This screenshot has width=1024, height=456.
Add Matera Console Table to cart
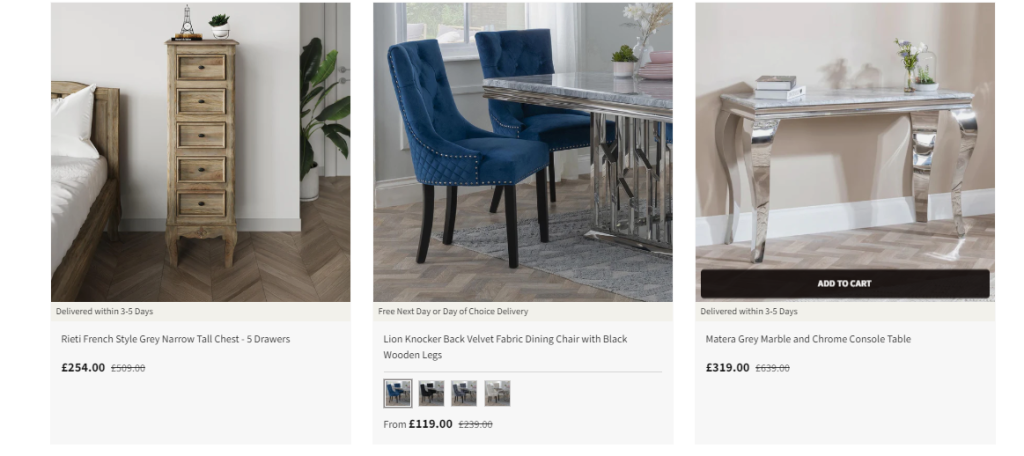844,284
